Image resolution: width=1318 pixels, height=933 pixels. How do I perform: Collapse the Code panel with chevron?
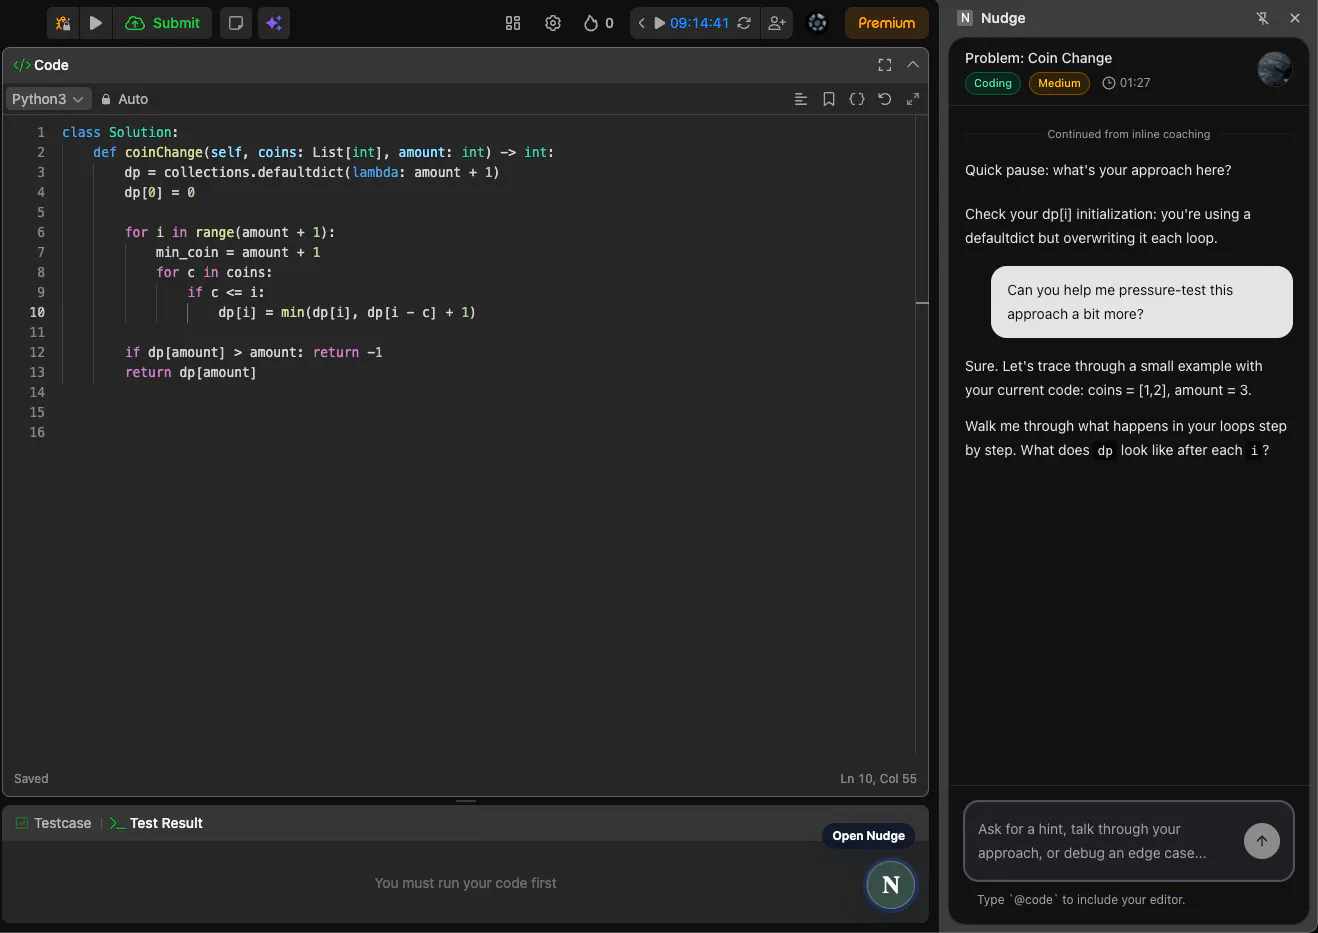(x=913, y=65)
